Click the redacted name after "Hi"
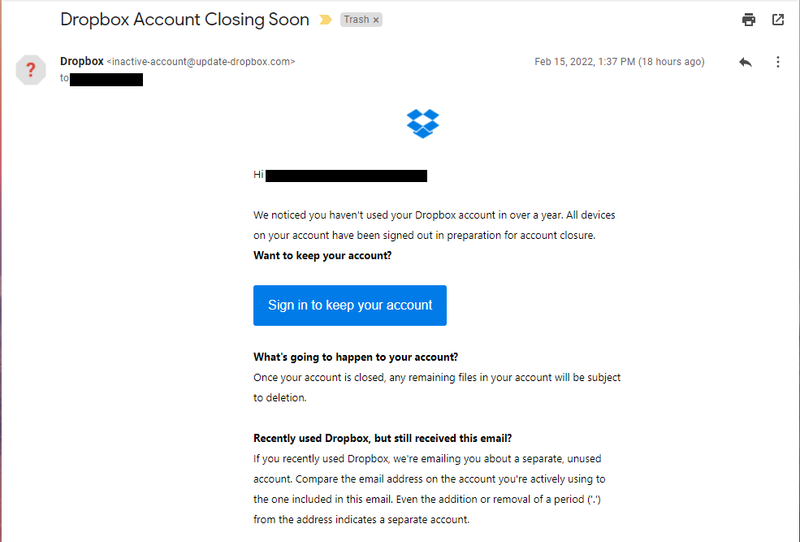800x542 pixels. 347,175
